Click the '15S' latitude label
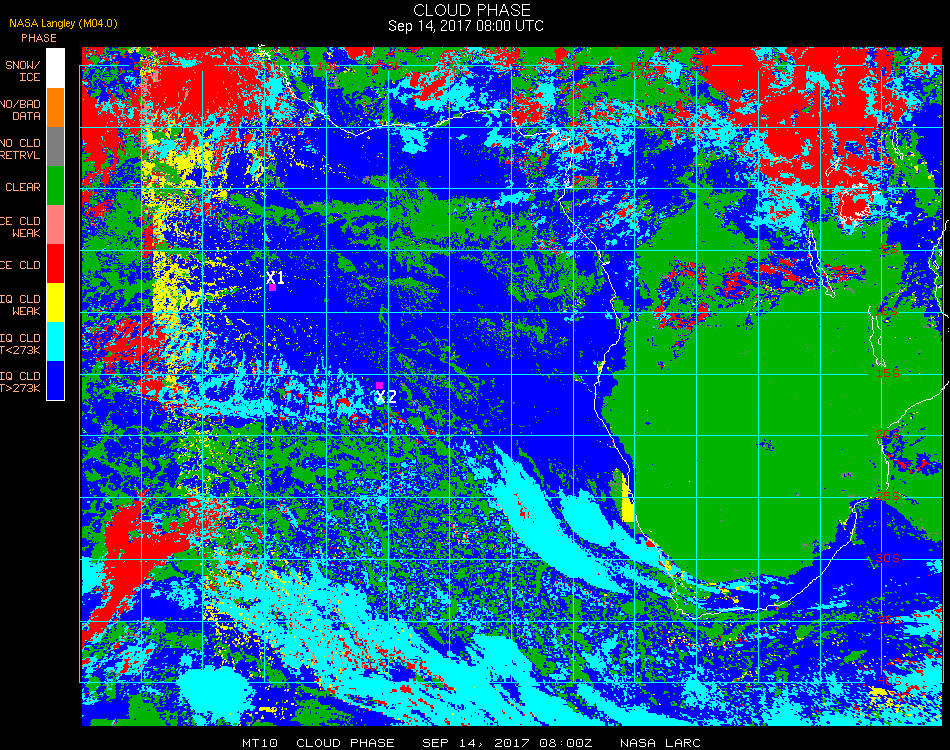The image size is (950, 750). click(x=888, y=373)
